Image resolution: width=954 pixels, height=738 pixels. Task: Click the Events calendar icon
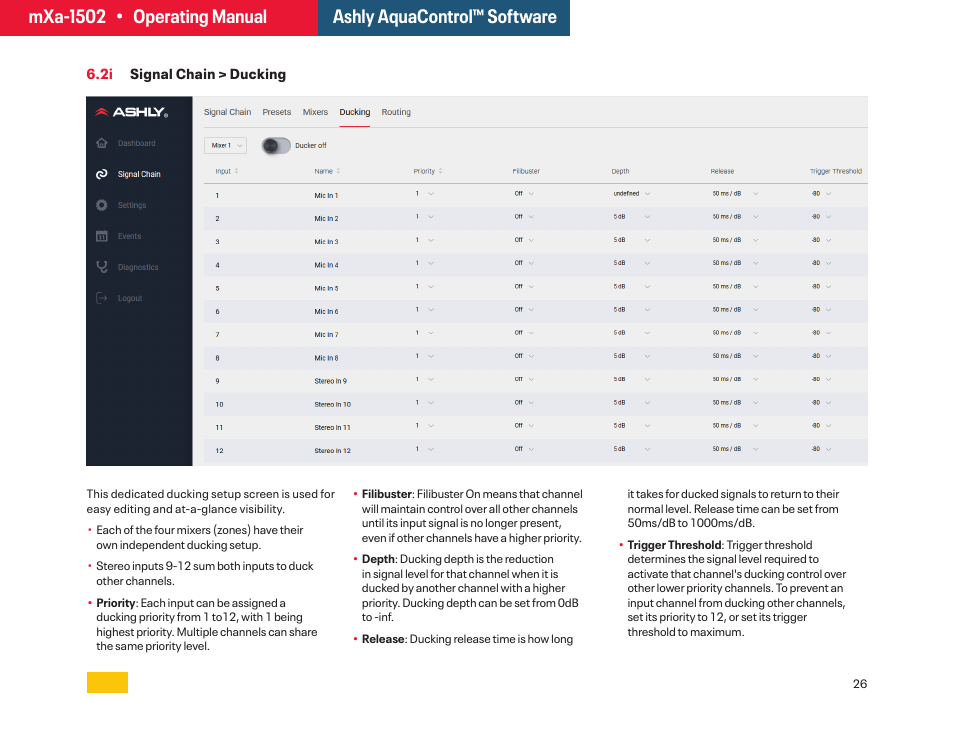(102, 236)
